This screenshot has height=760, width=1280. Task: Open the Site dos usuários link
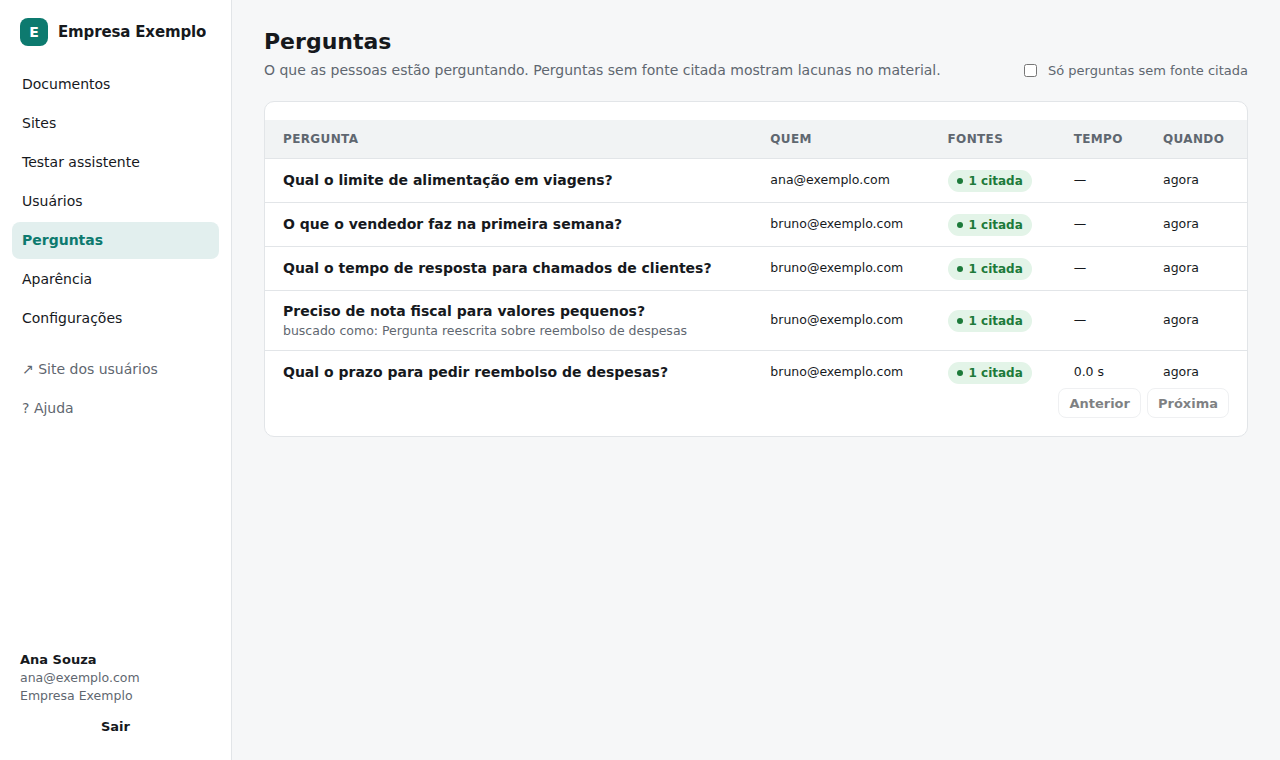pyautogui.click(x=115, y=369)
